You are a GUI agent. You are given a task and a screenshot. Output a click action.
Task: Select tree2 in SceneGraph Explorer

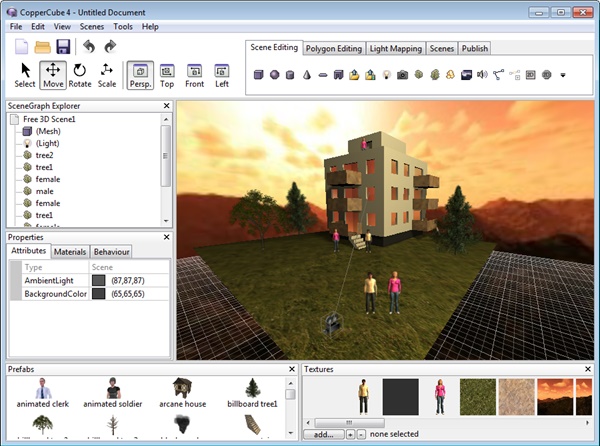[x=45, y=155]
